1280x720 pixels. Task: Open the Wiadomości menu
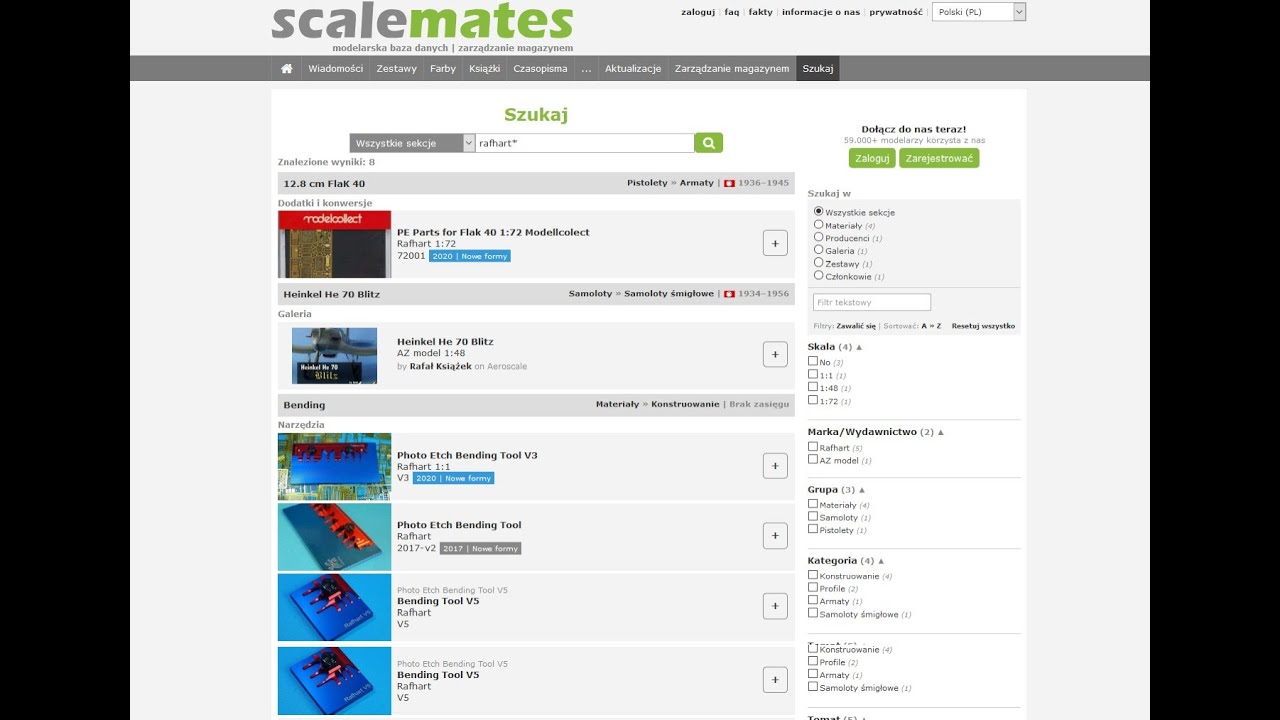pos(335,69)
